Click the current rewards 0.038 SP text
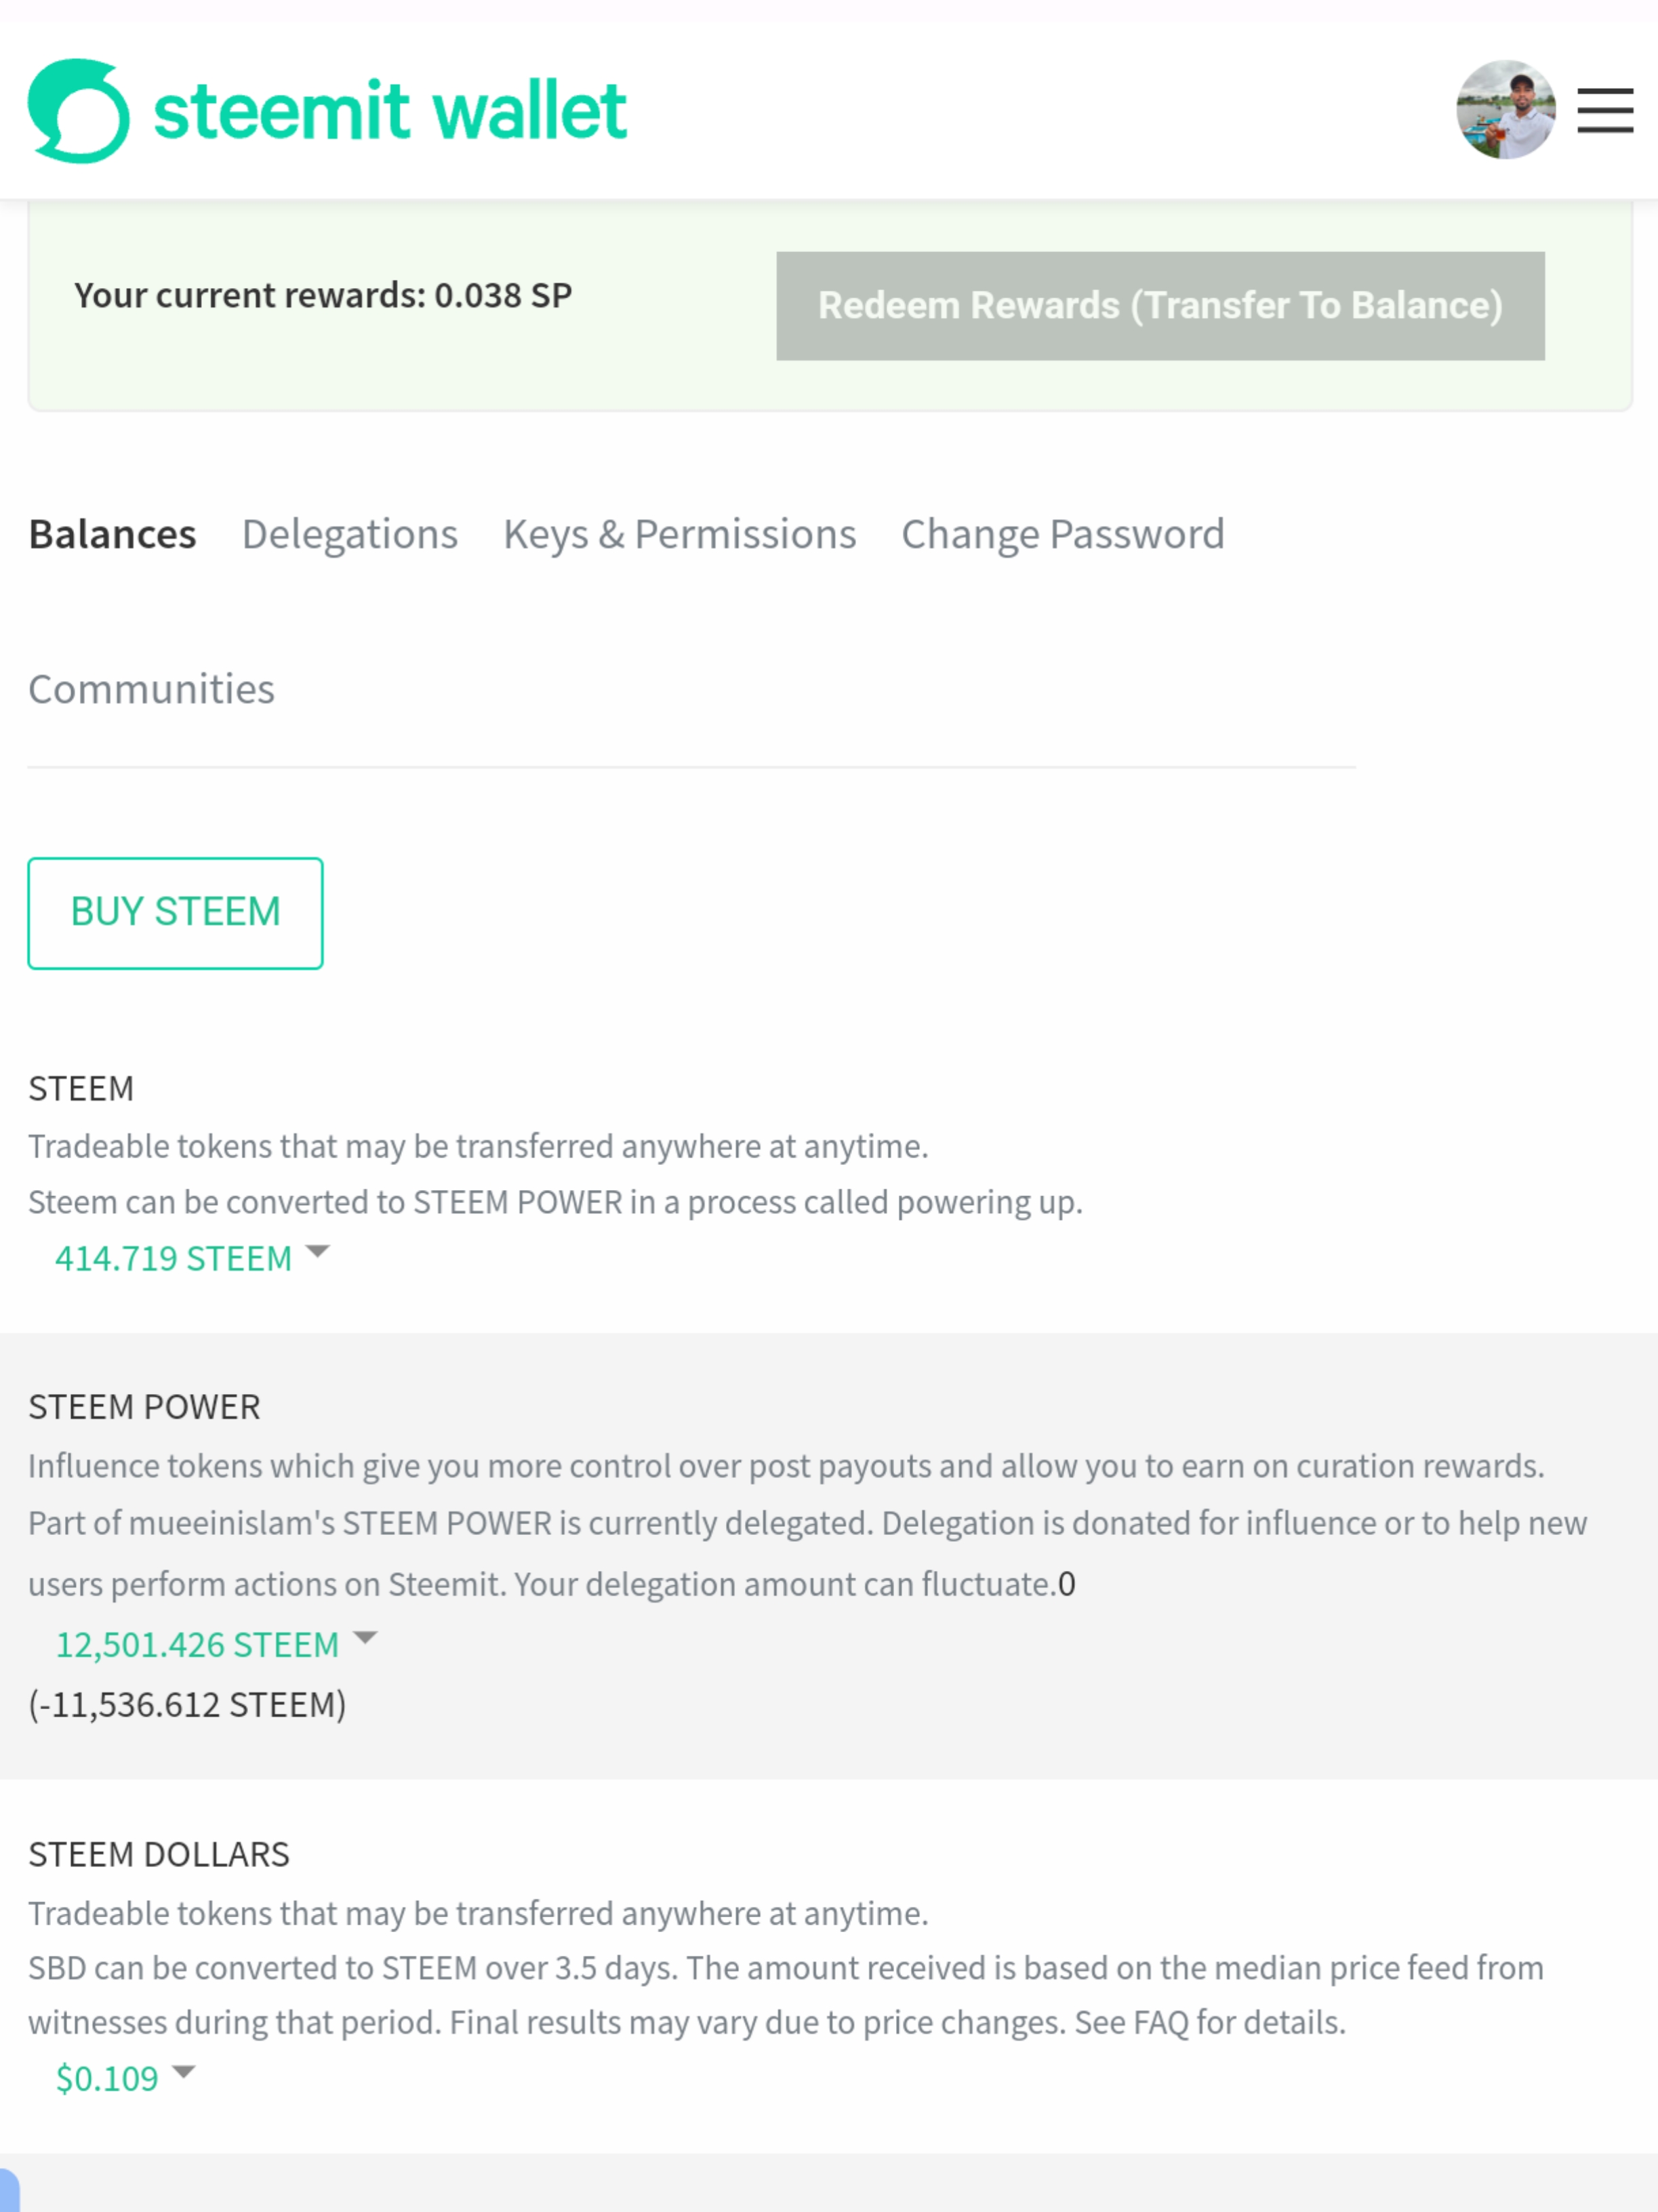Image resolution: width=1658 pixels, height=2212 pixels. 323,296
